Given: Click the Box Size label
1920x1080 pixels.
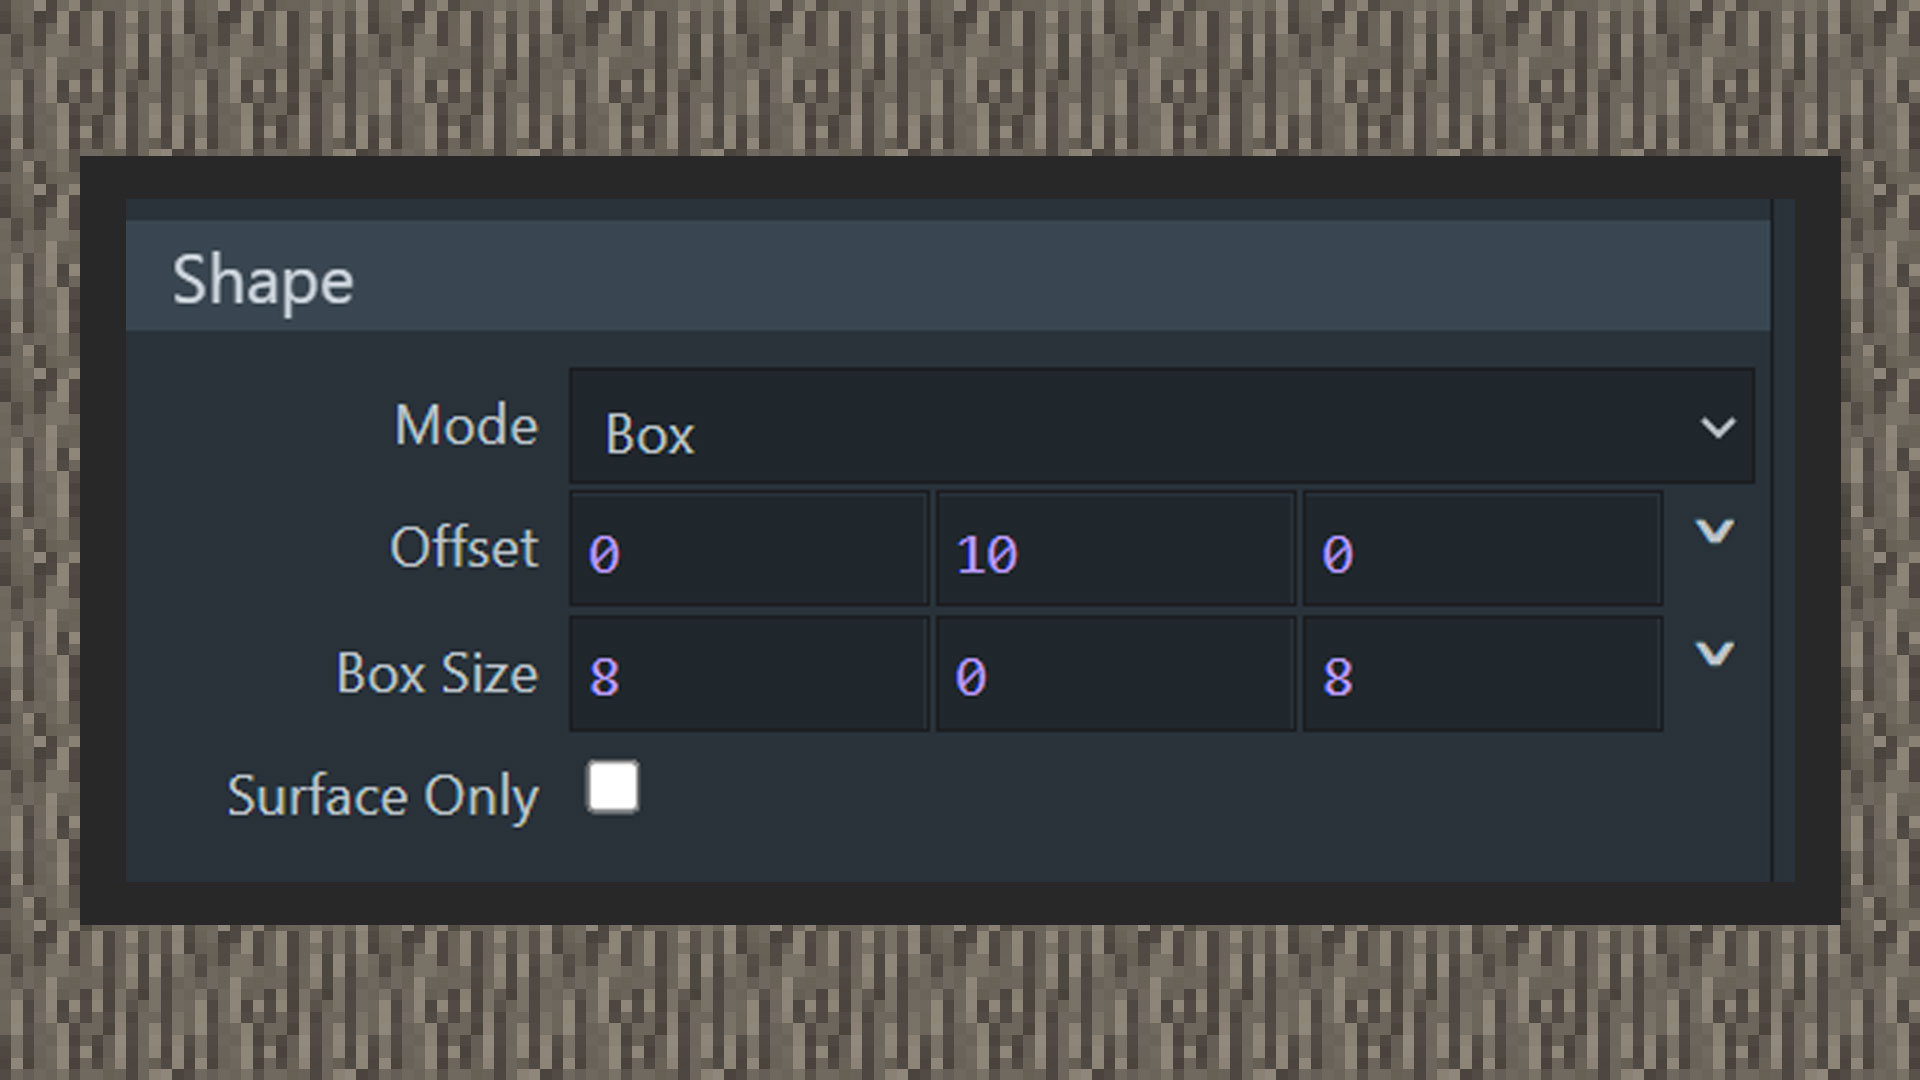Looking at the screenshot, I should [437, 673].
